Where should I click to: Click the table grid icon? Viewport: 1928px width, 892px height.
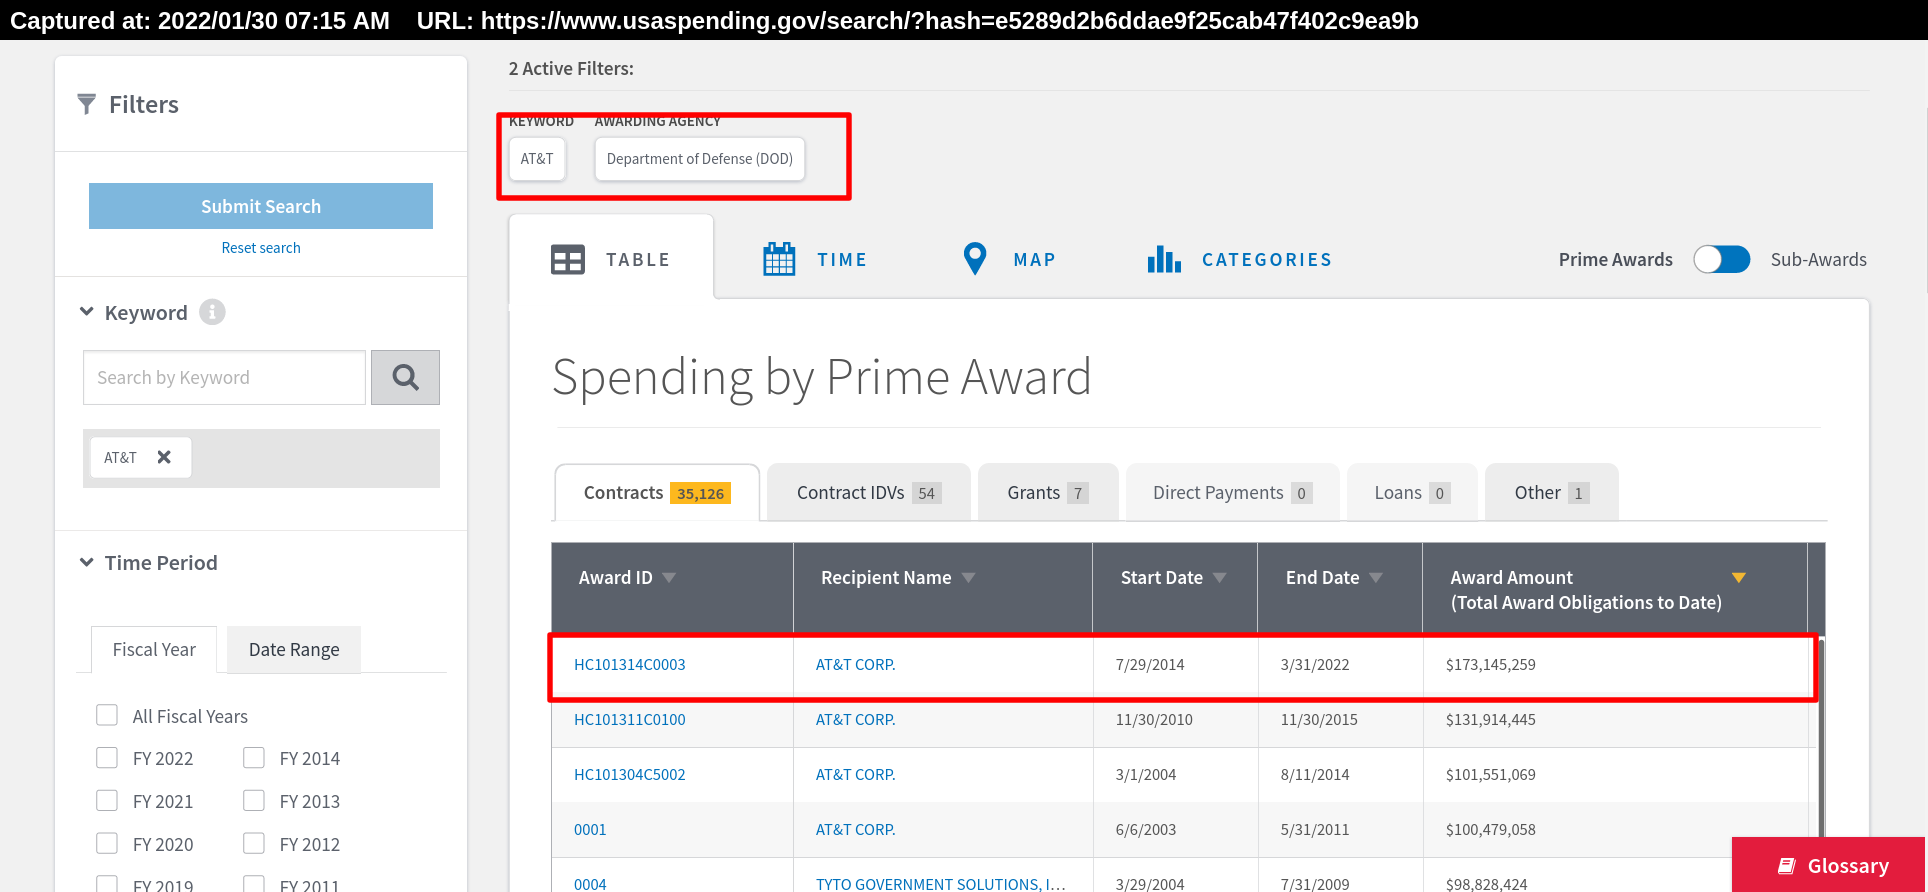click(568, 260)
